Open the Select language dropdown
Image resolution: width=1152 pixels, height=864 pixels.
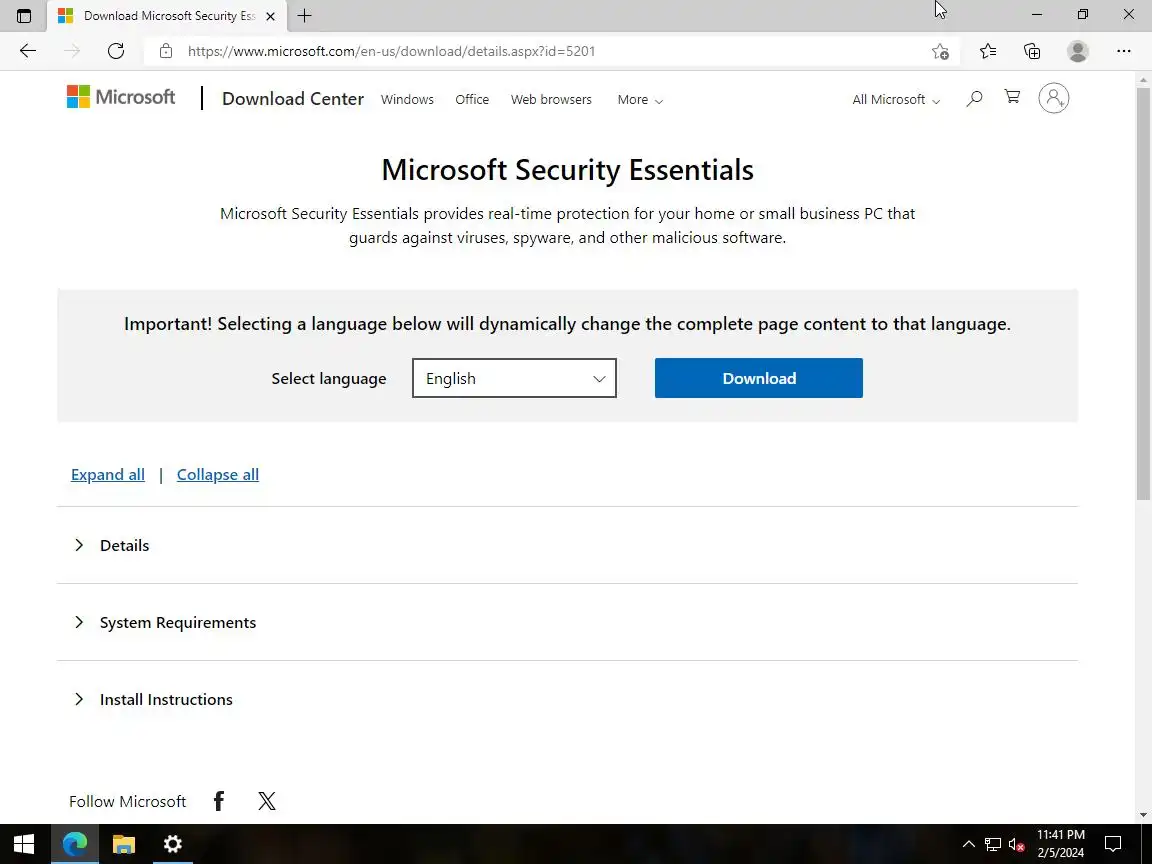[514, 378]
